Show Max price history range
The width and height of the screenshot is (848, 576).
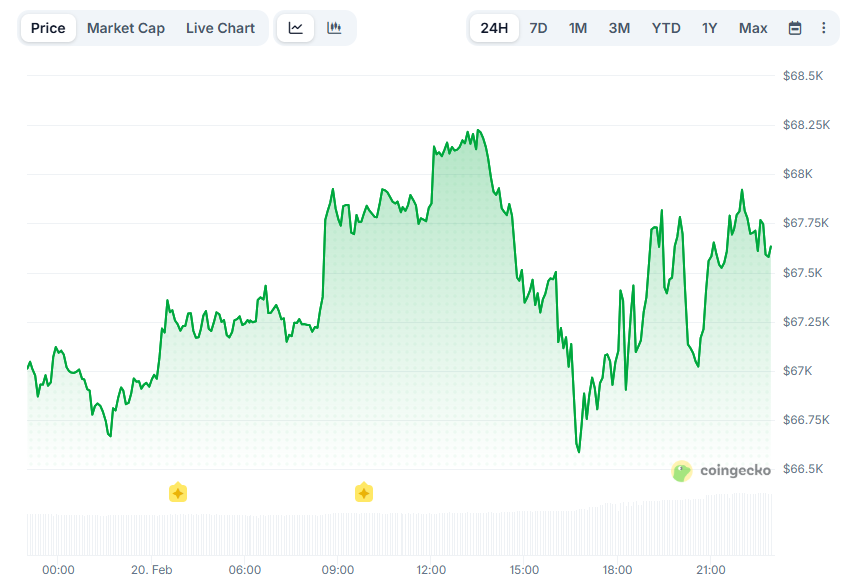tap(753, 28)
